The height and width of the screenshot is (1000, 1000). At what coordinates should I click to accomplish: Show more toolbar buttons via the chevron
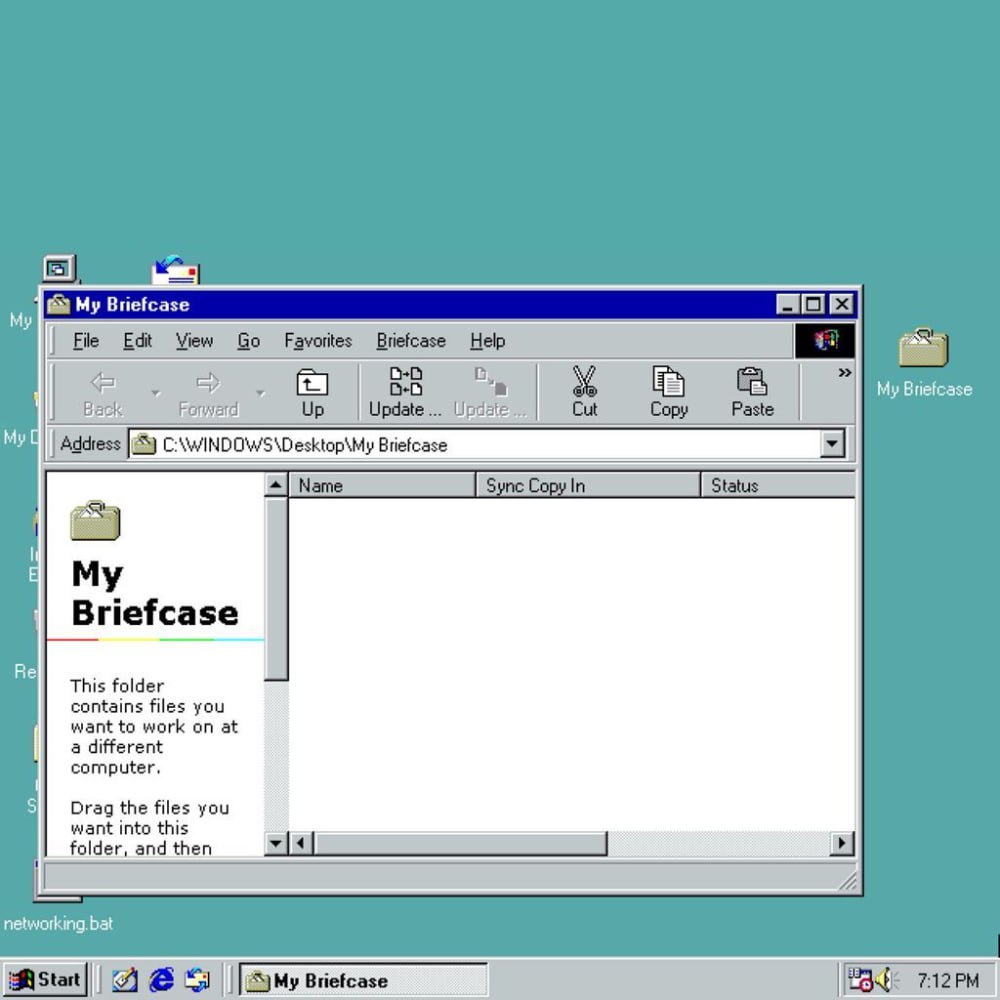click(844, 372)
